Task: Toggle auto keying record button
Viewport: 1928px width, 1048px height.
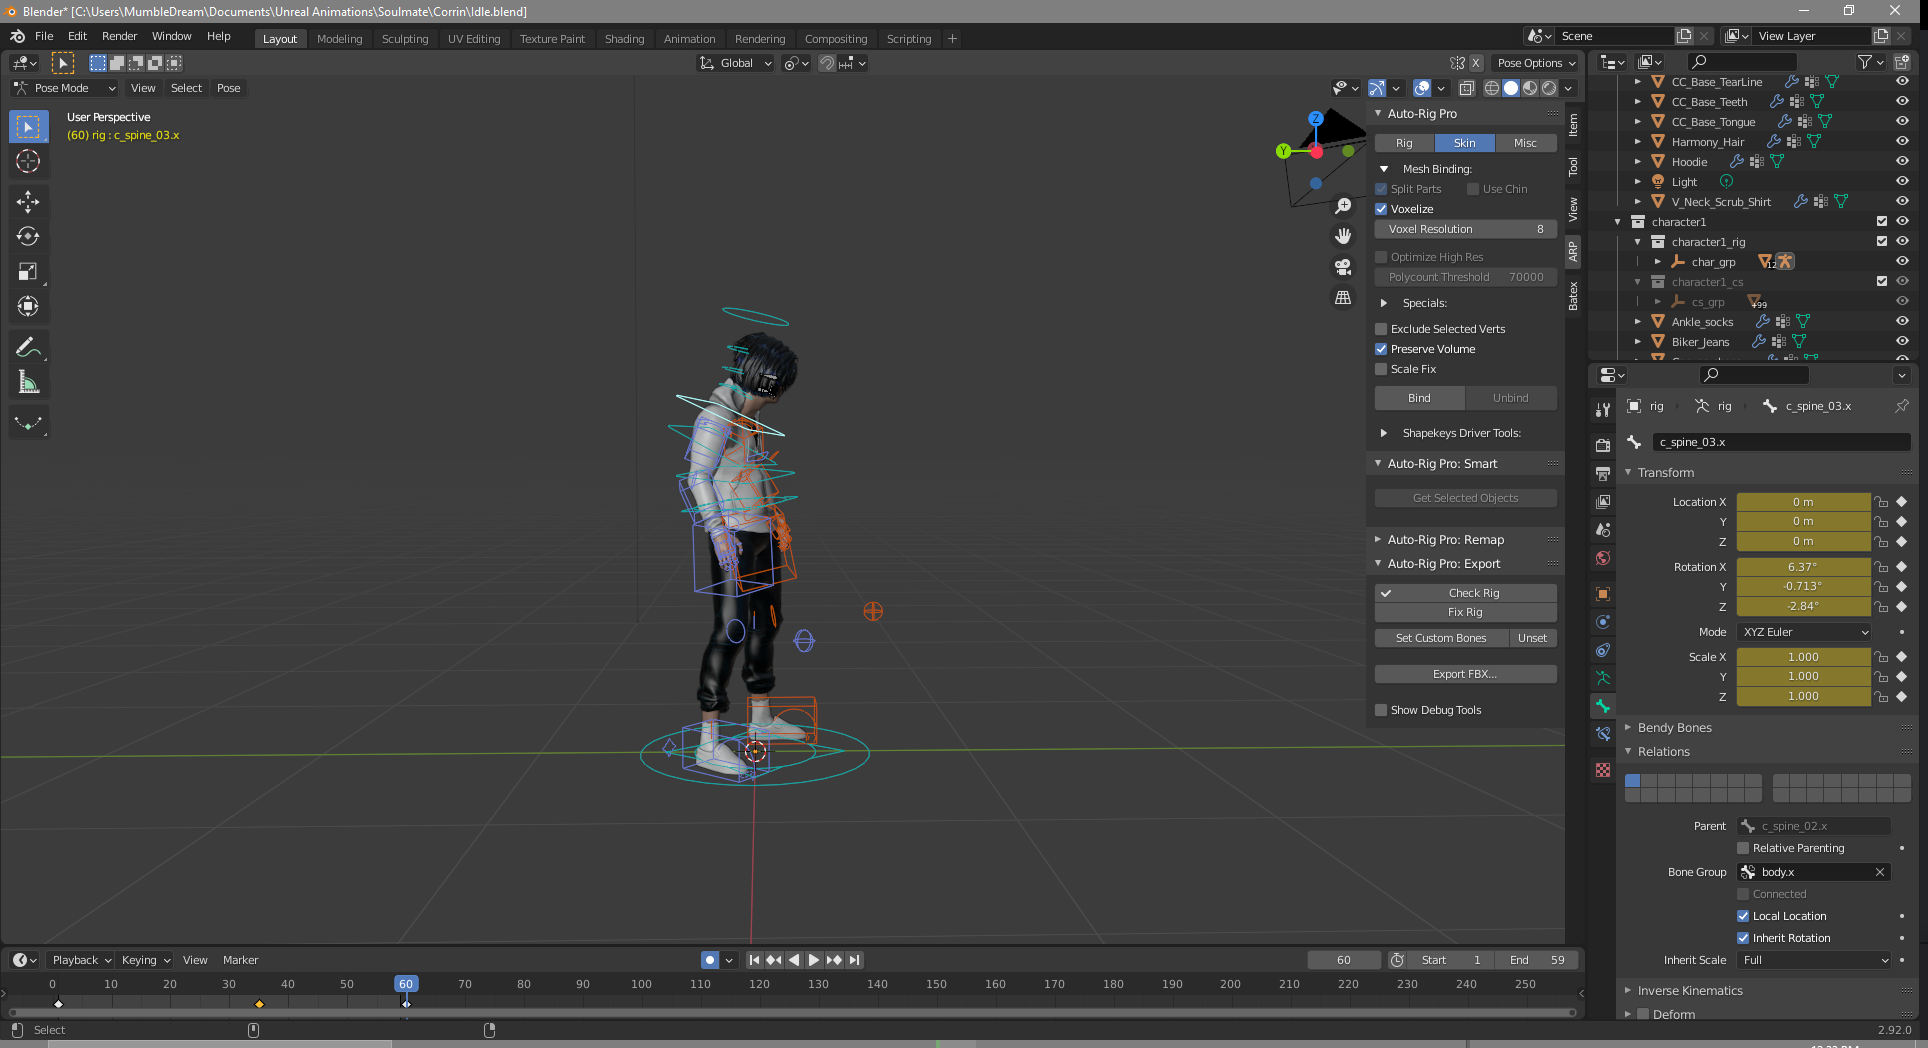Action: [x=710, y=960]
